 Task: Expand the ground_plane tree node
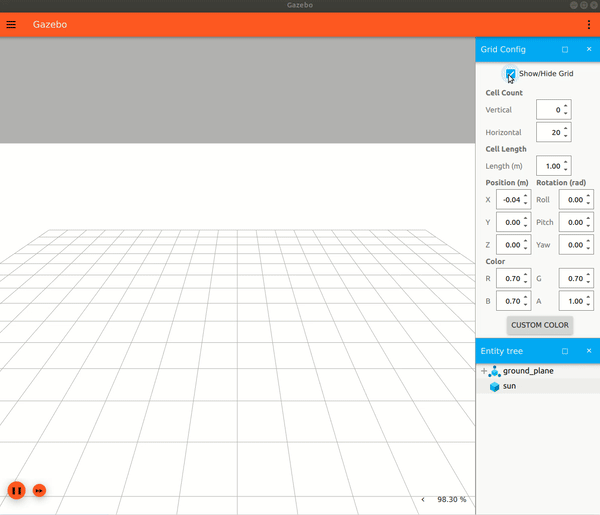[484, 371]
